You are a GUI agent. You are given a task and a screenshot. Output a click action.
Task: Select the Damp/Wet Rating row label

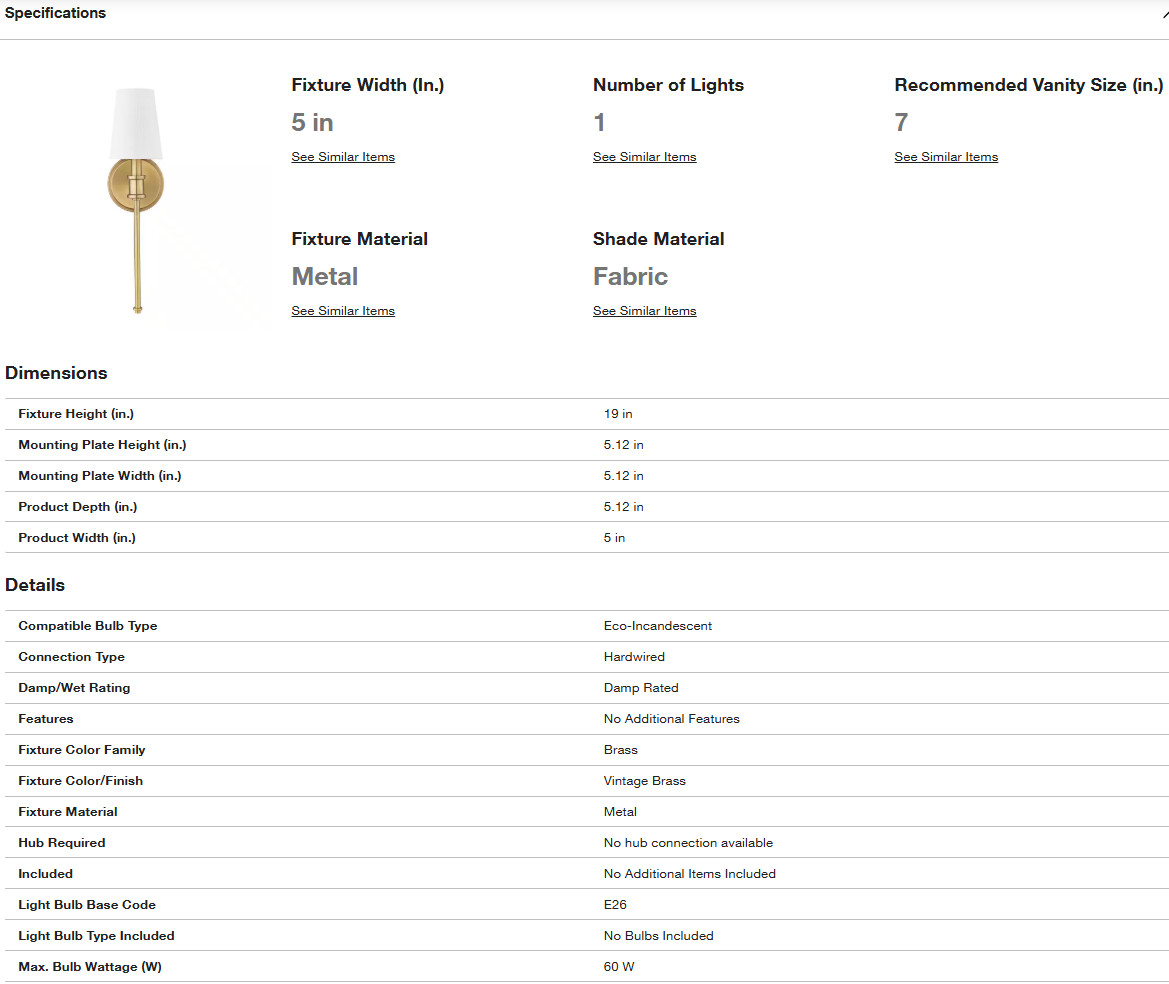(74, 688)
